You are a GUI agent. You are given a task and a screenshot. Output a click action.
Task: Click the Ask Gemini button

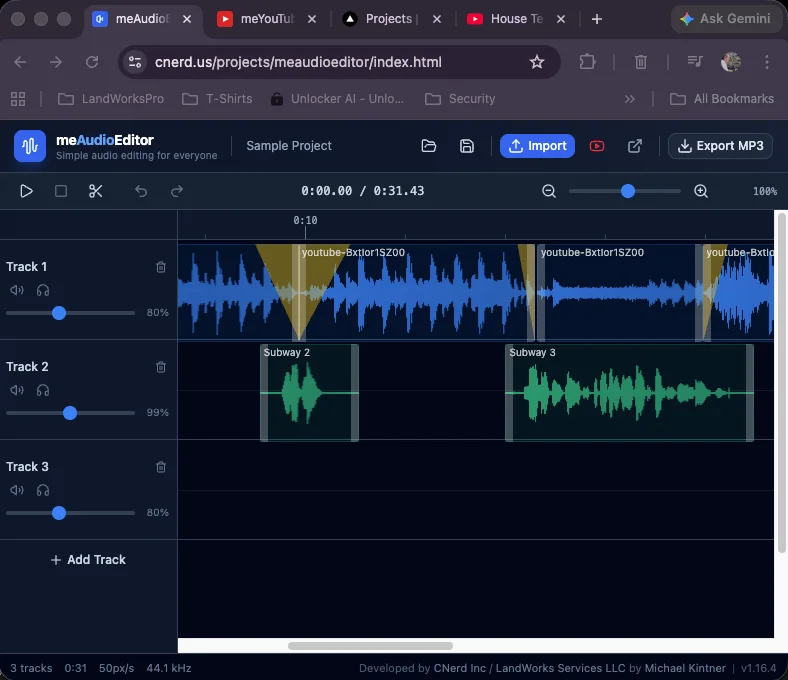(x=725, y=19)
